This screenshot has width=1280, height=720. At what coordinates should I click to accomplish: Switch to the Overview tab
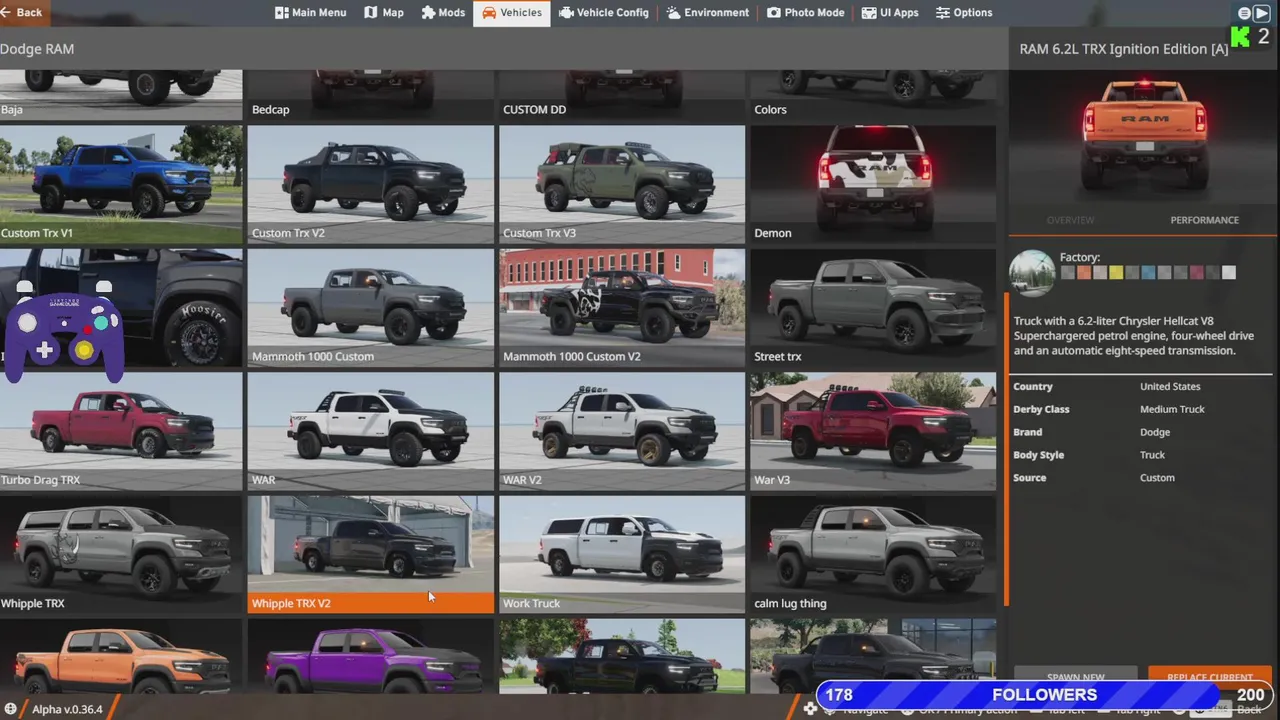(x=1070, y=220)
